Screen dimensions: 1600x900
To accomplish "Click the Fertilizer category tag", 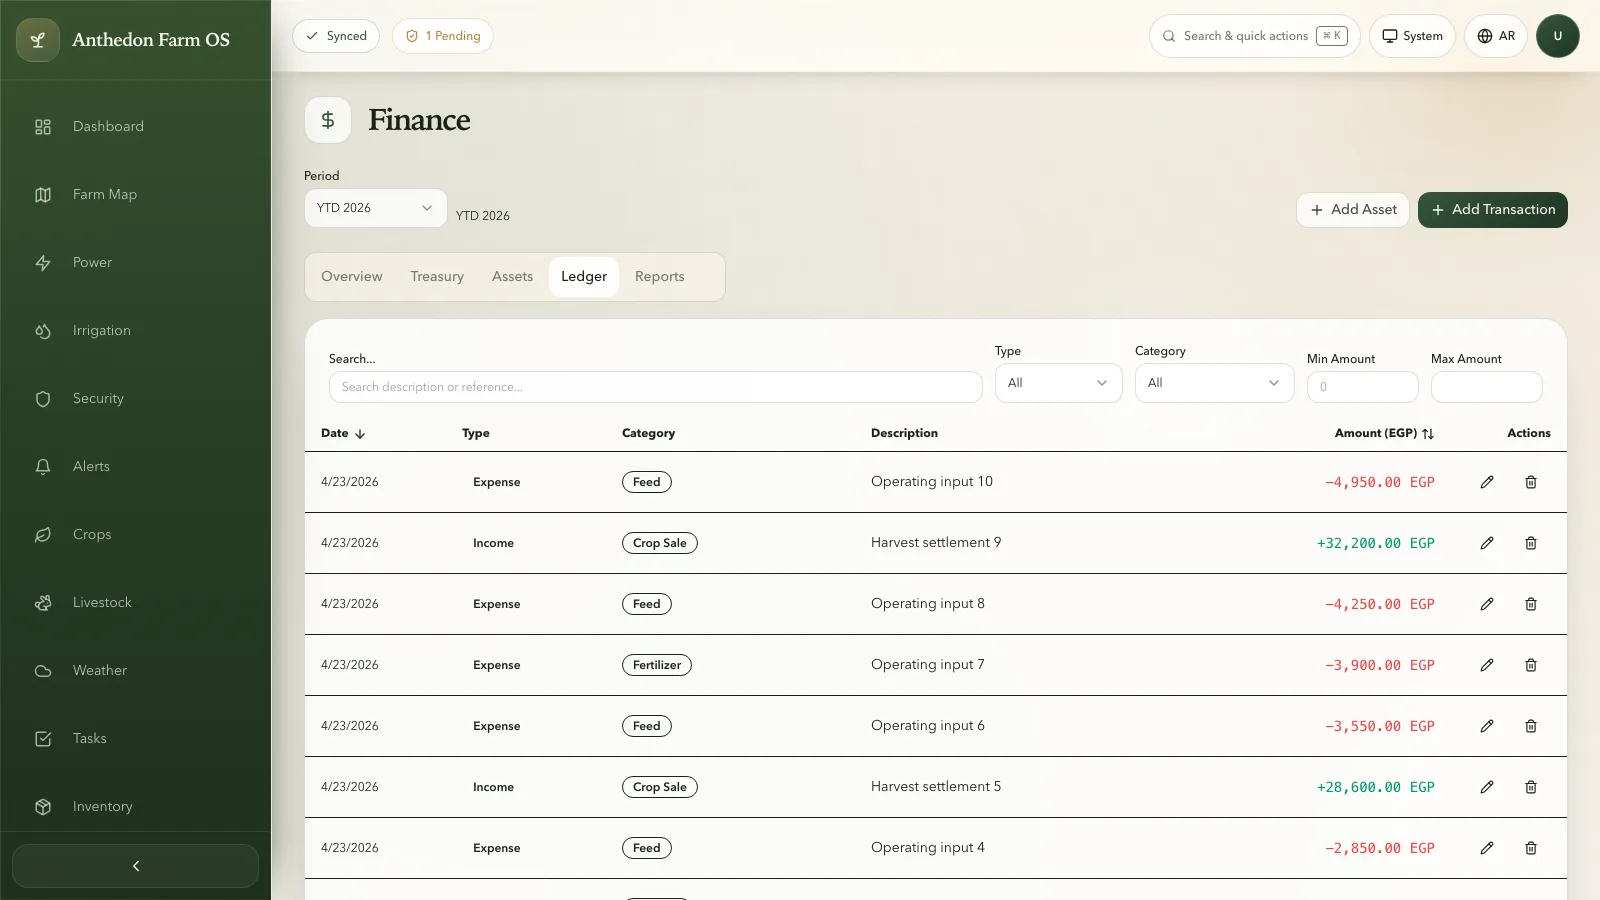I will coord(657,665).
